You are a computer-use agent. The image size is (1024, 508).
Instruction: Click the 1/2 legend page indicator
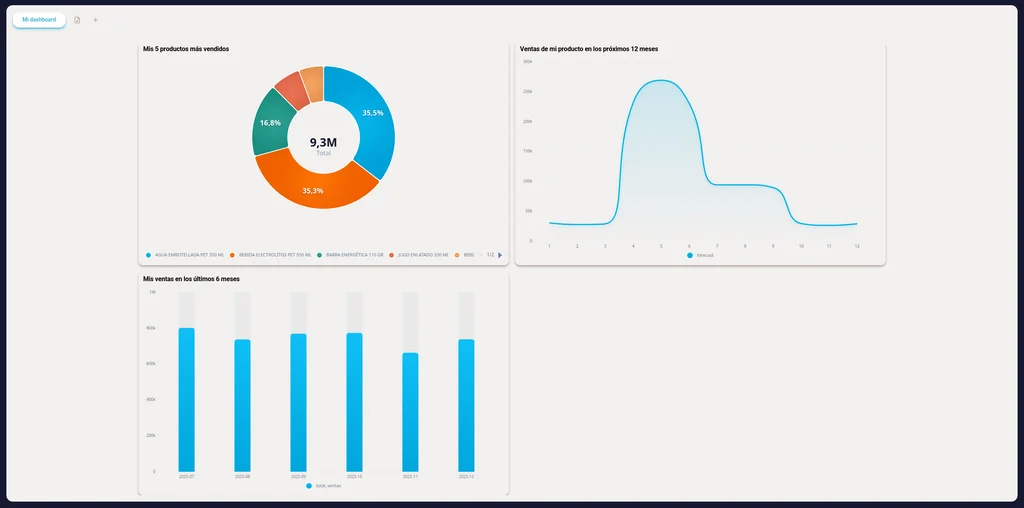tap(490, 255)
